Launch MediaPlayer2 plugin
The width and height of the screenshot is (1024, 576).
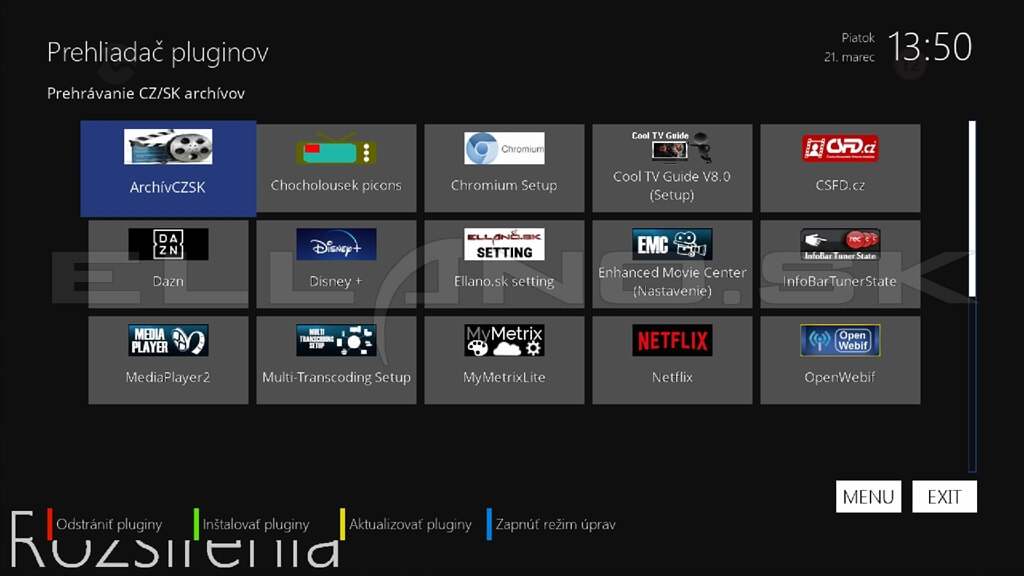pos(168,360)
